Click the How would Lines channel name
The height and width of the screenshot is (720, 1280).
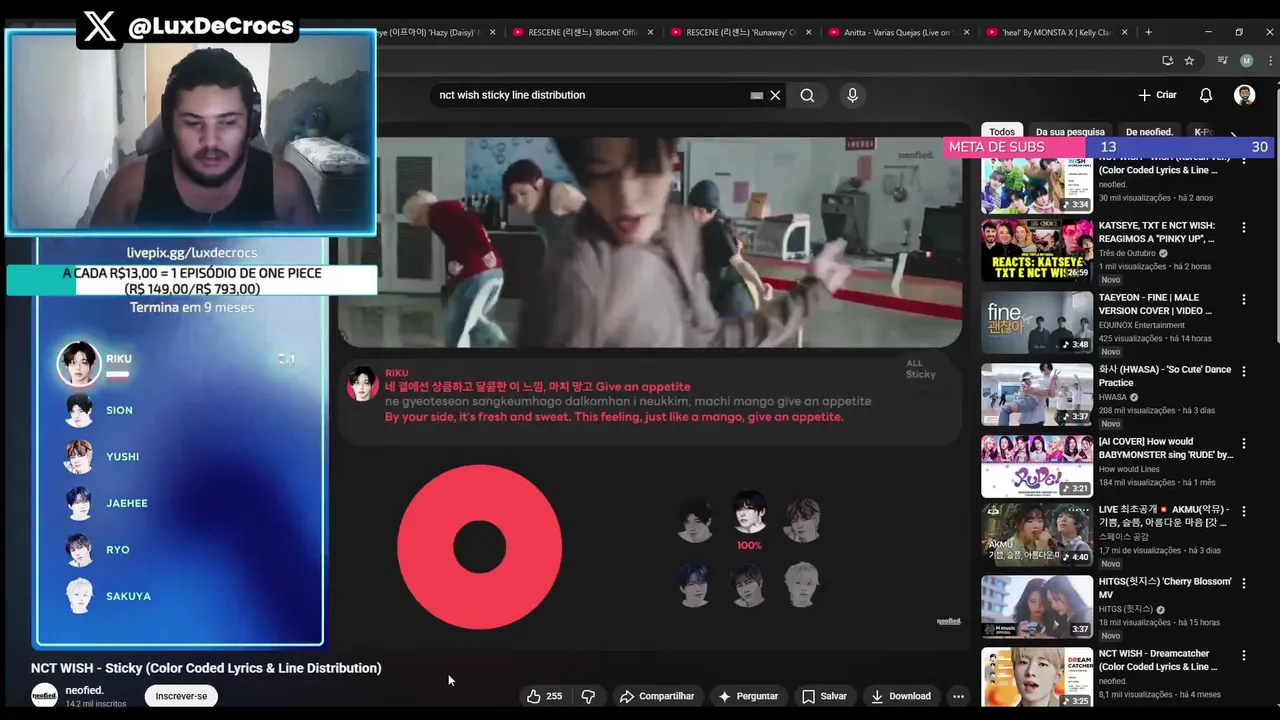[x=1129, y=469]
